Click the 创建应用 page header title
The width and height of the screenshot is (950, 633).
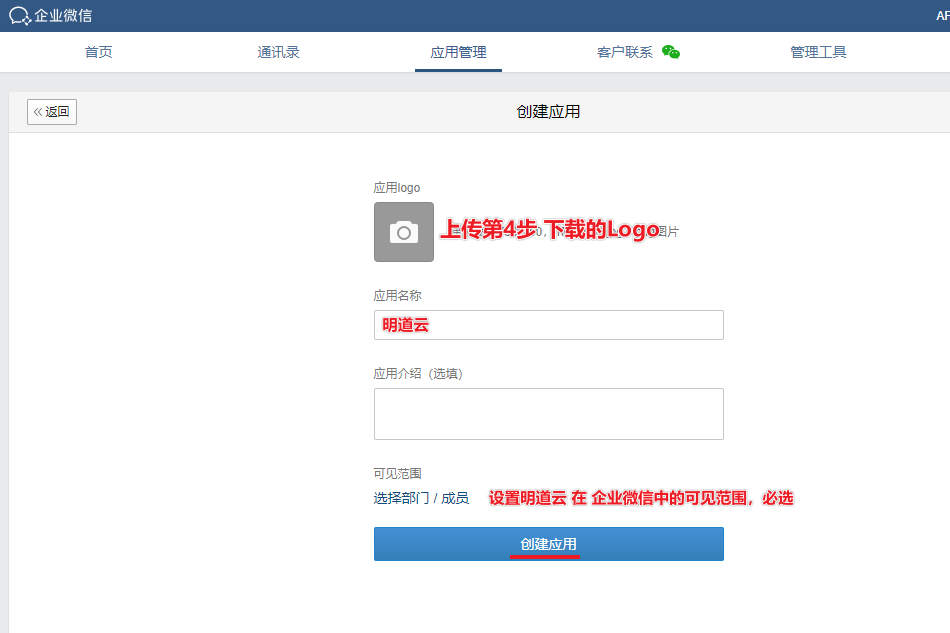pos(548,111)
